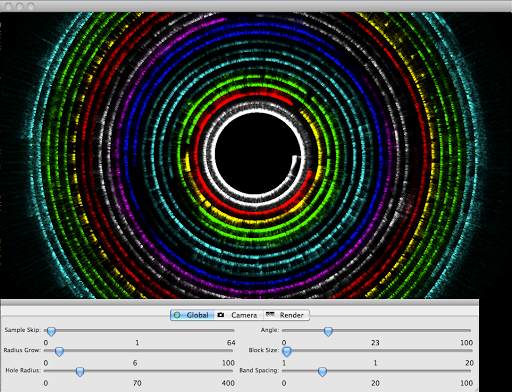This screenshot has width=512, height=392.
Task: Click the Band Spacing slider handle
Action: point(322,371)
